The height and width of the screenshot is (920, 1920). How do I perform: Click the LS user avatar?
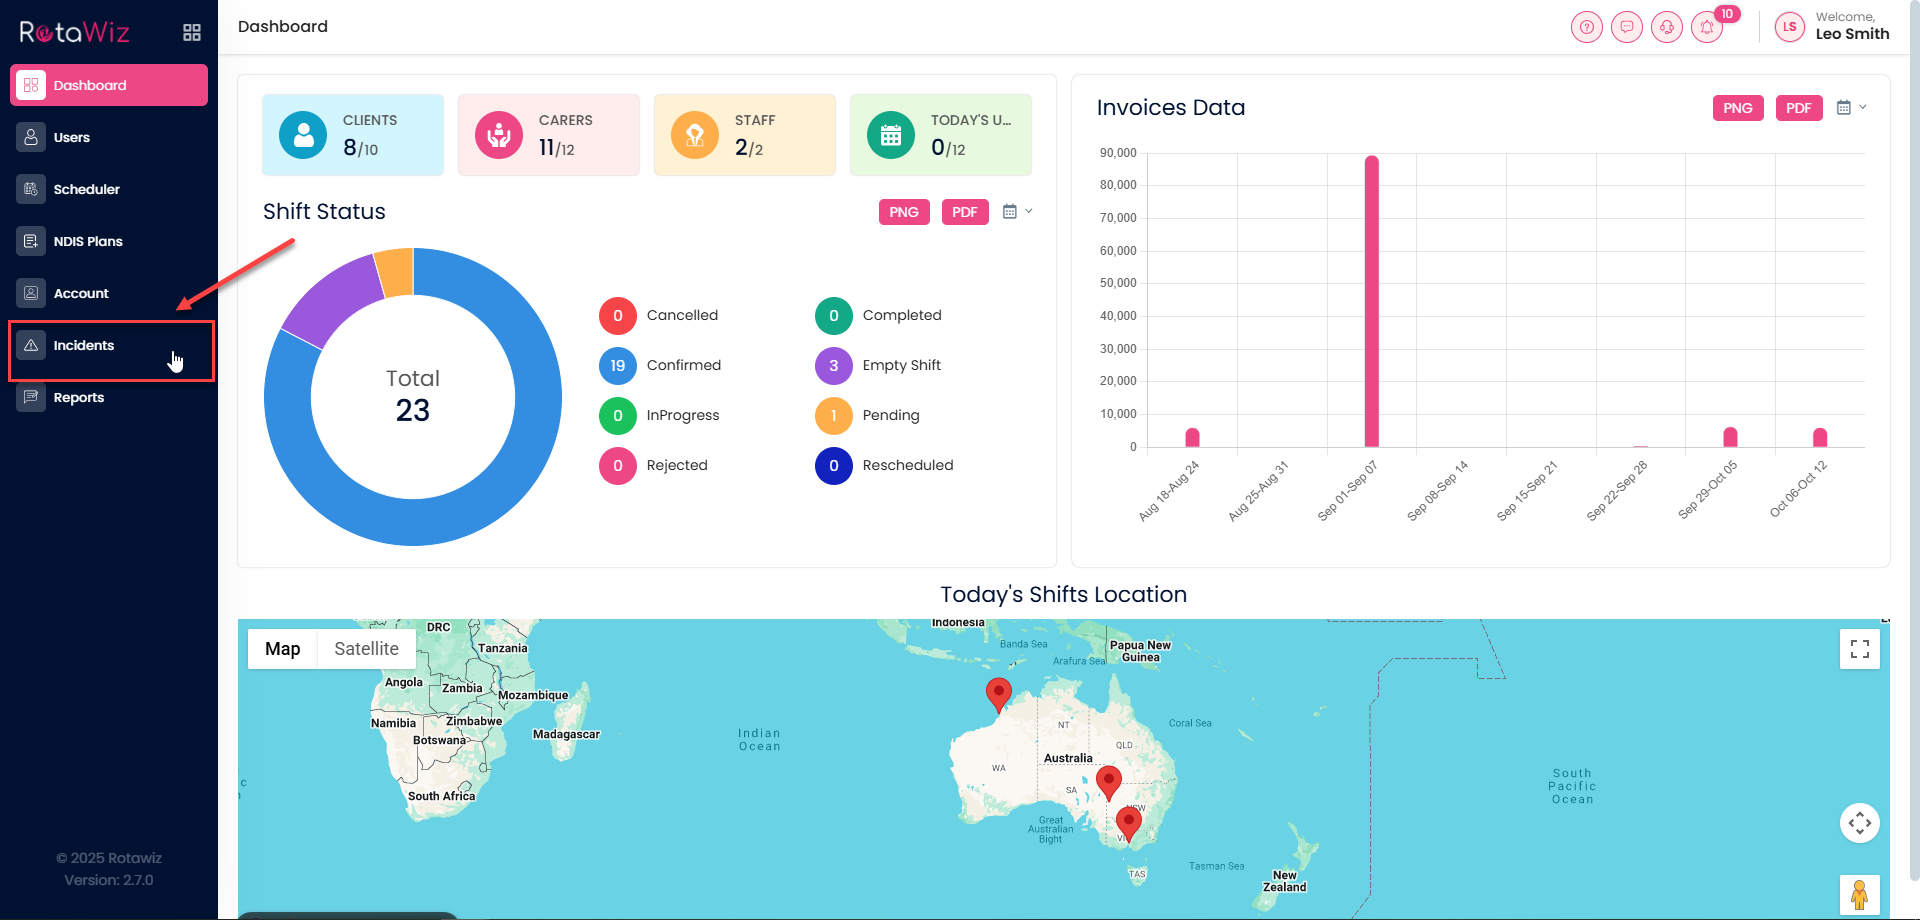tap(1789, 27)
